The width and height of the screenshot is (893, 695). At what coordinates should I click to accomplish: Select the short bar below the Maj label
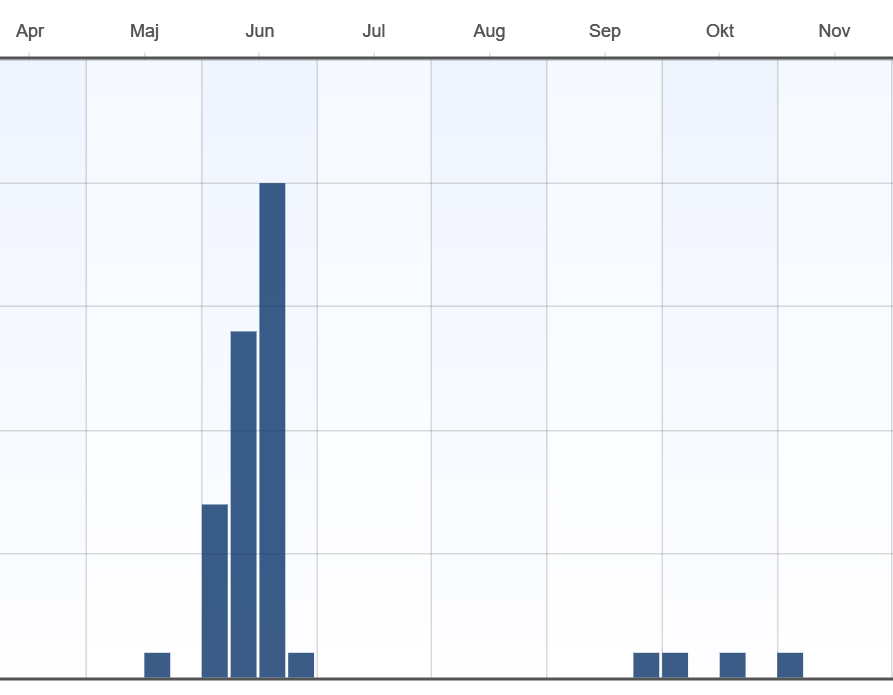click(157, 665)
